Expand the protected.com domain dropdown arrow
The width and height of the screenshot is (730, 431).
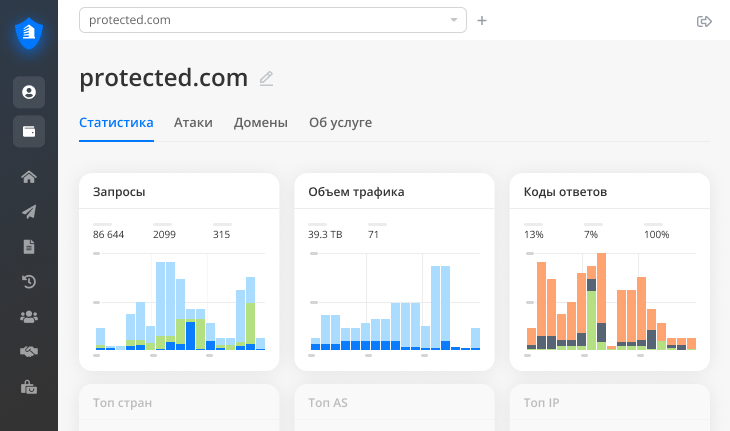click(454, 20)
